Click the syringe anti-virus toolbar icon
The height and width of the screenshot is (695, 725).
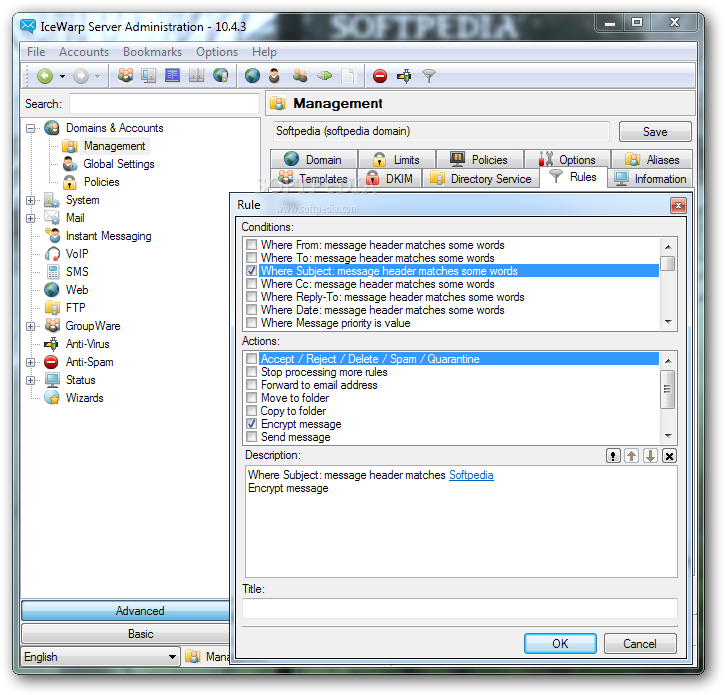[x=404, y=76]
